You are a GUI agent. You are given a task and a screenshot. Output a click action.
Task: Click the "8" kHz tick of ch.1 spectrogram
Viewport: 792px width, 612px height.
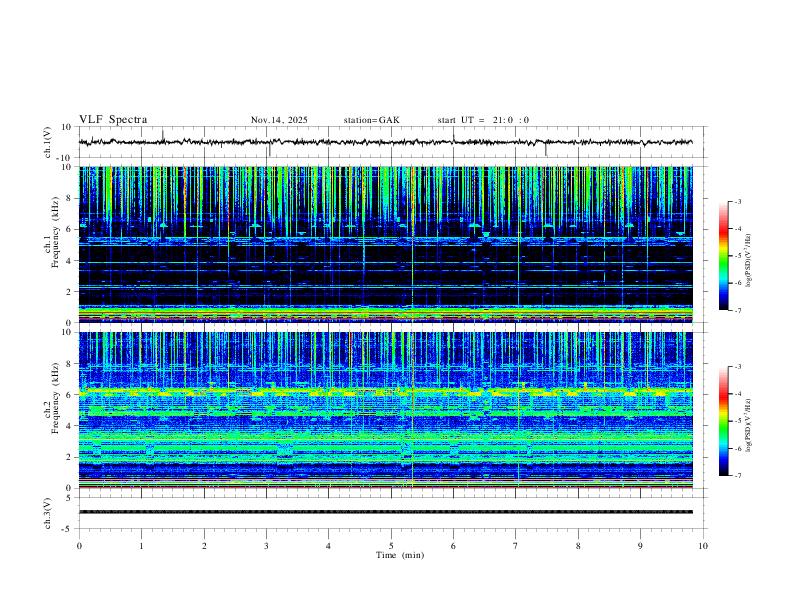click(x=69, y=198)
